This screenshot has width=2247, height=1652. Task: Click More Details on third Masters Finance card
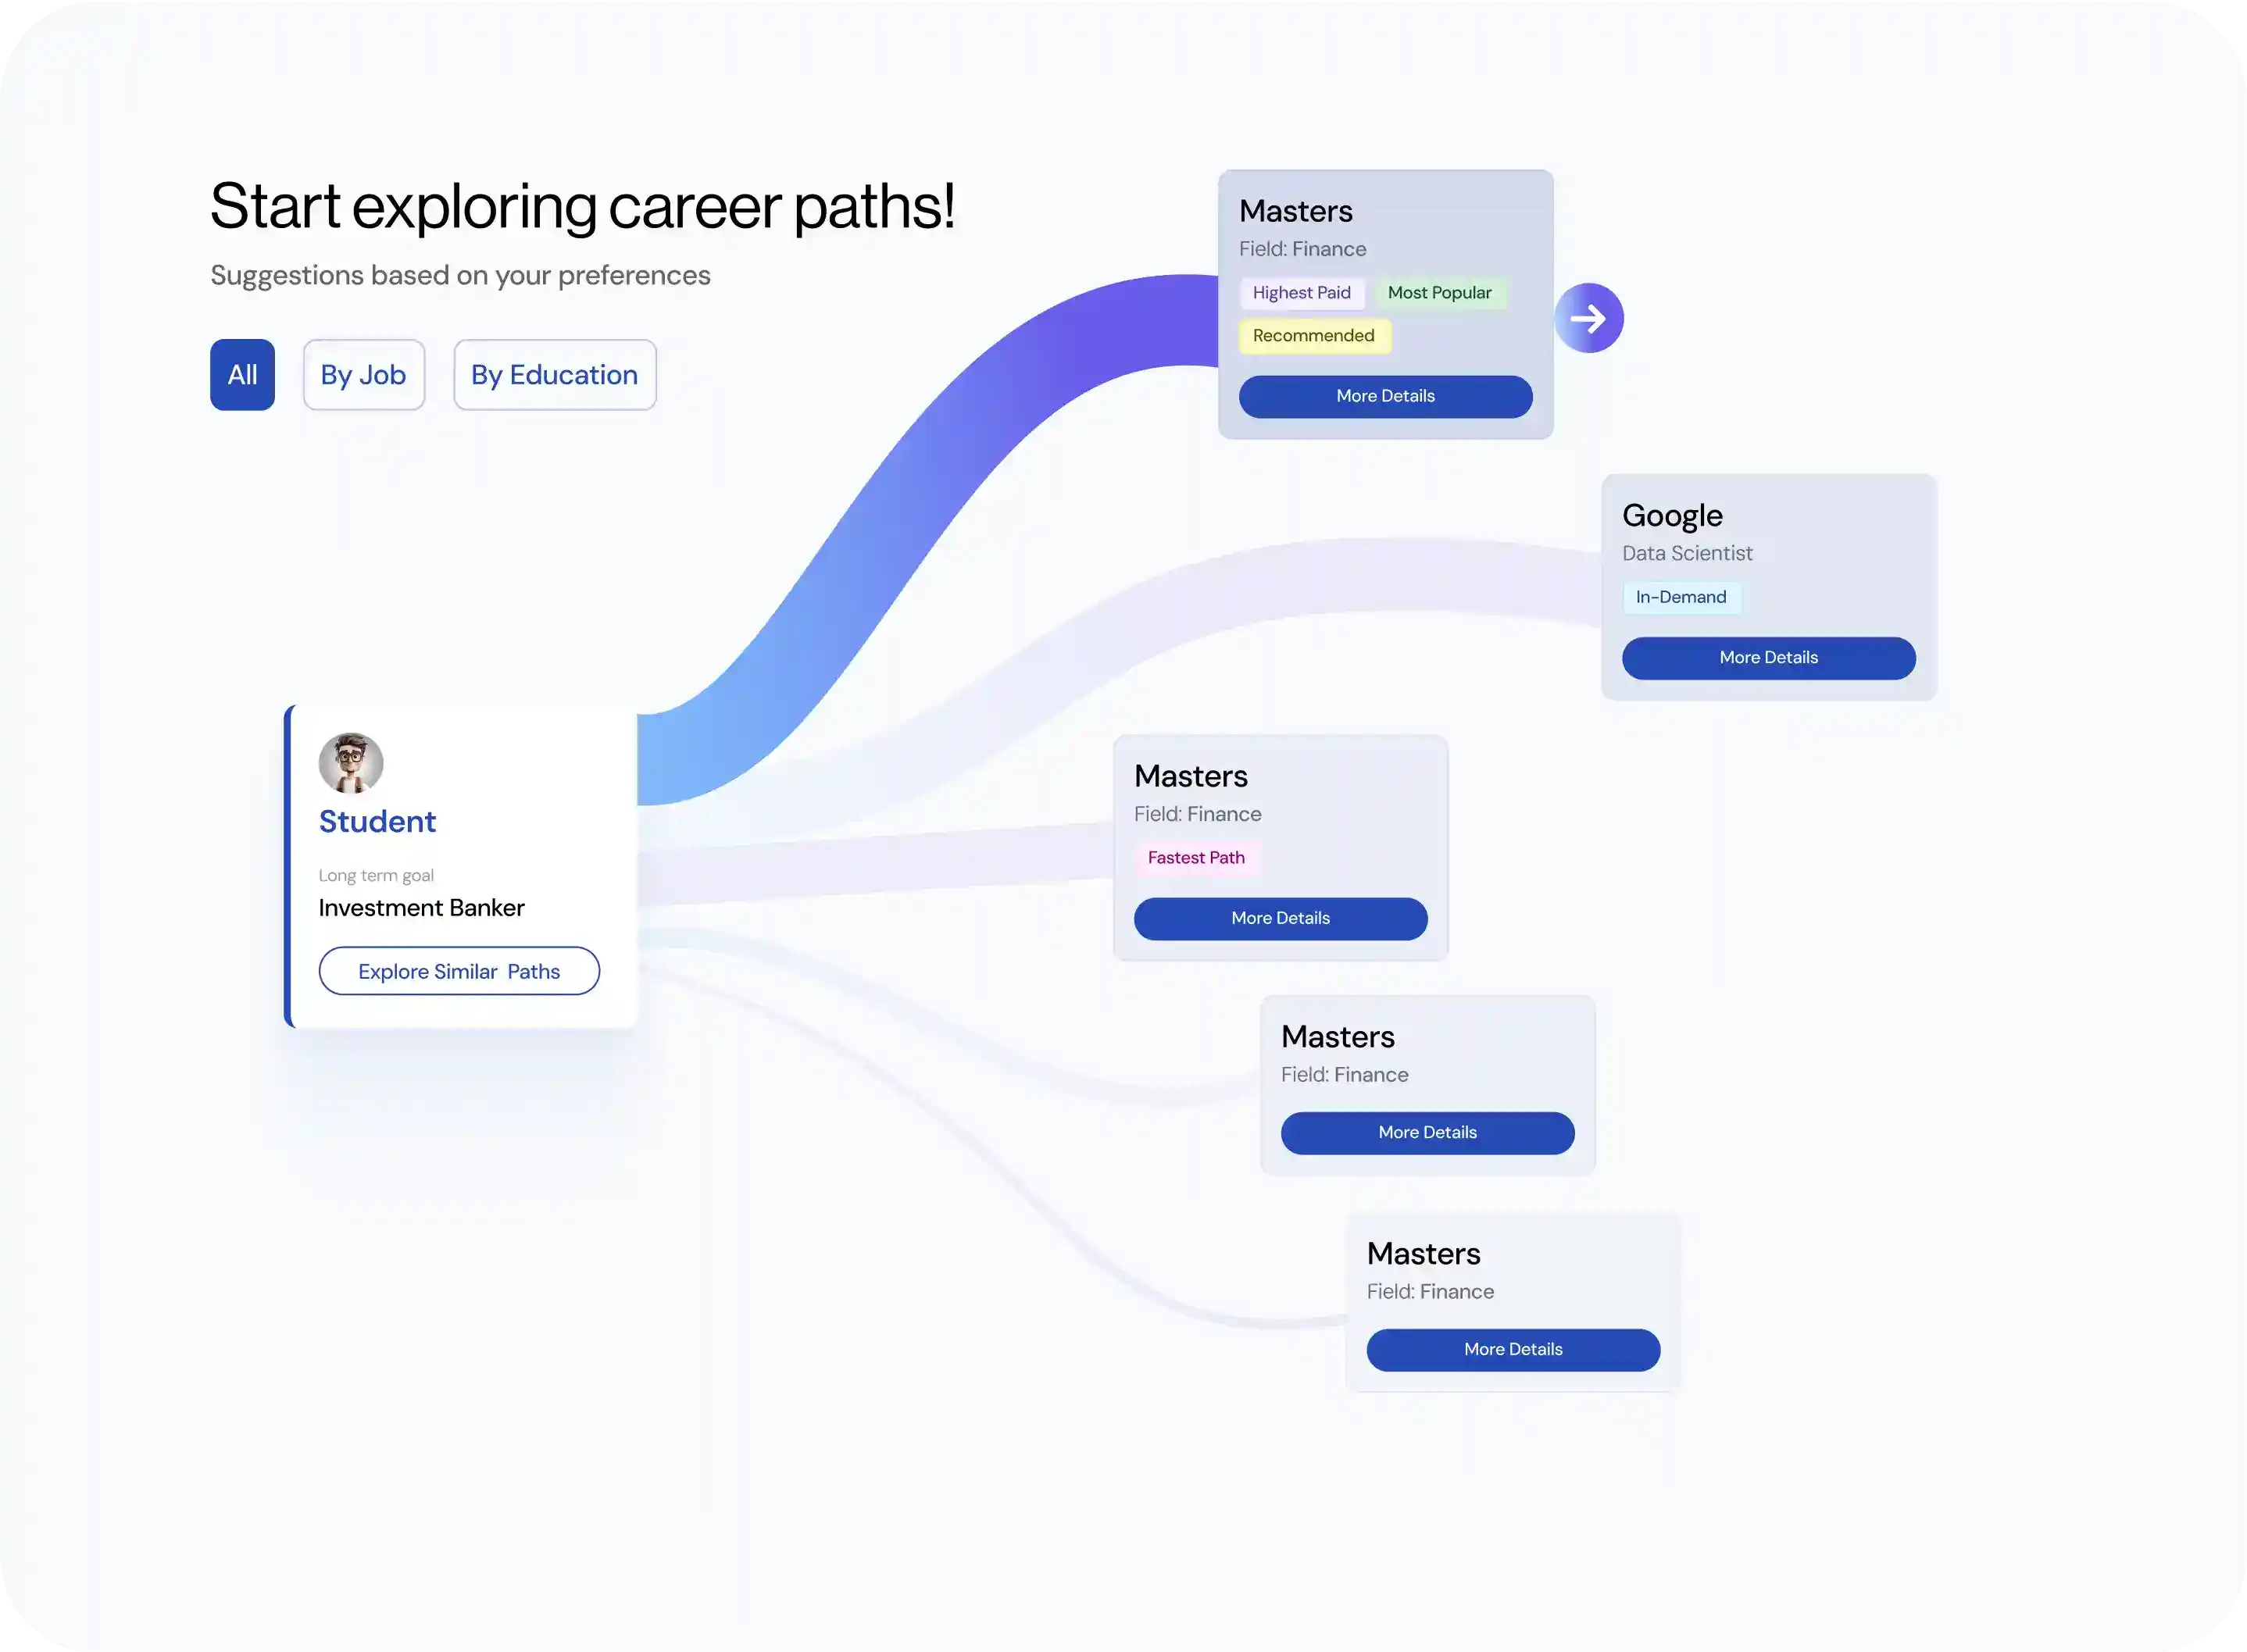(1427, 1132)
